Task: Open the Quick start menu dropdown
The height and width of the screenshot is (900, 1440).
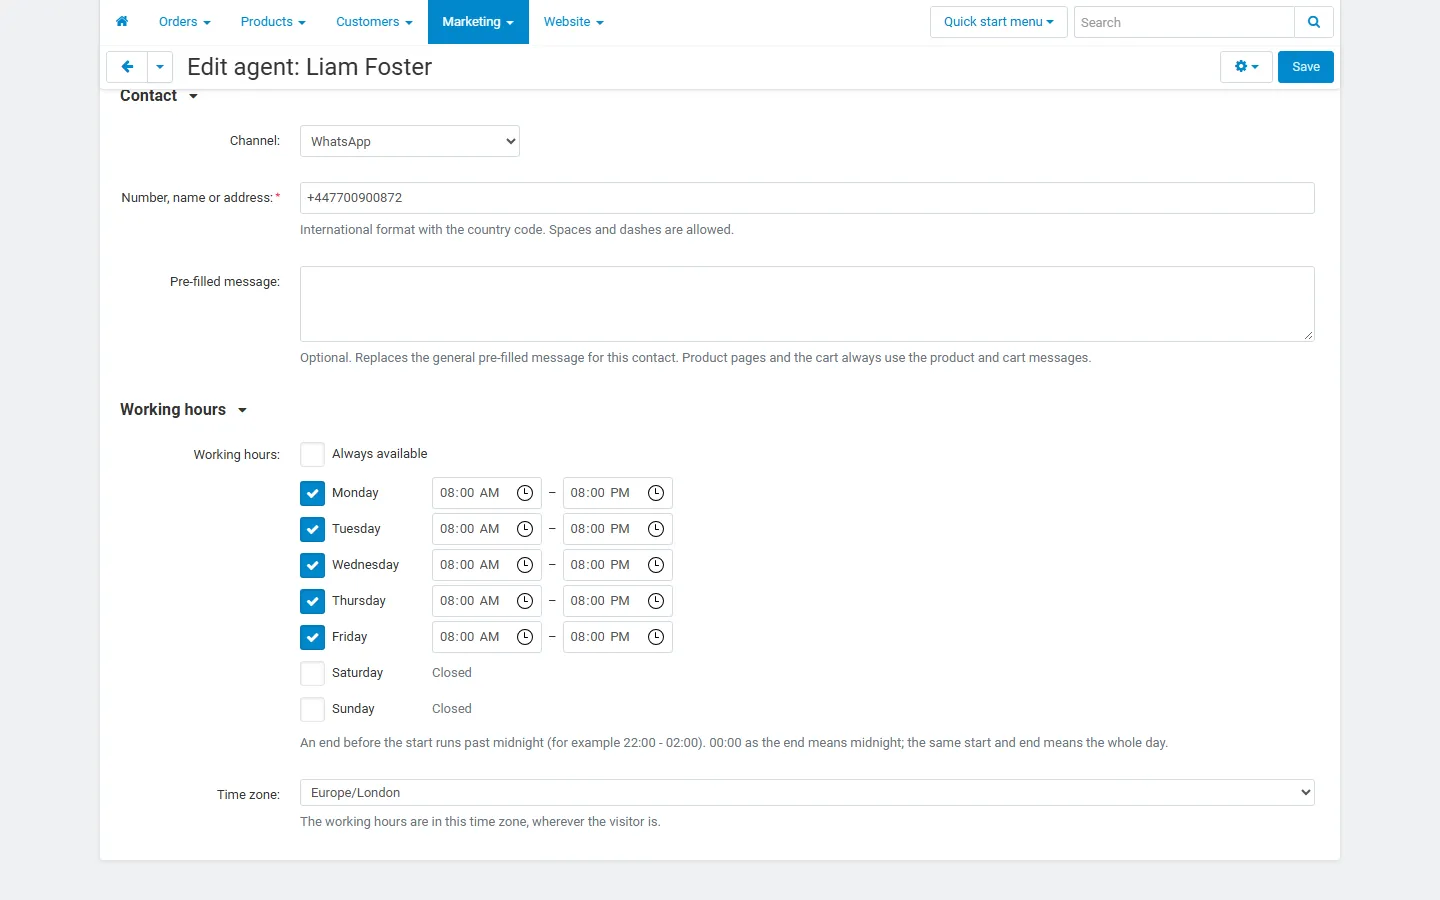Action: click(999, 22)
